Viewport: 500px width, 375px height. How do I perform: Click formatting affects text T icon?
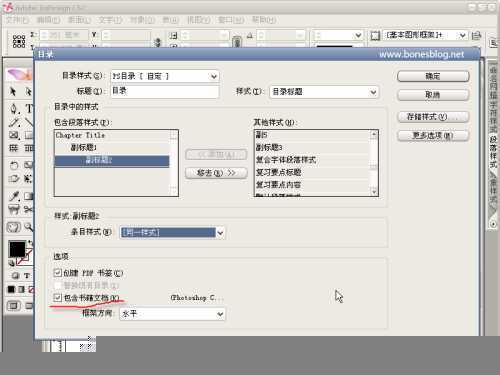(27, 276)
